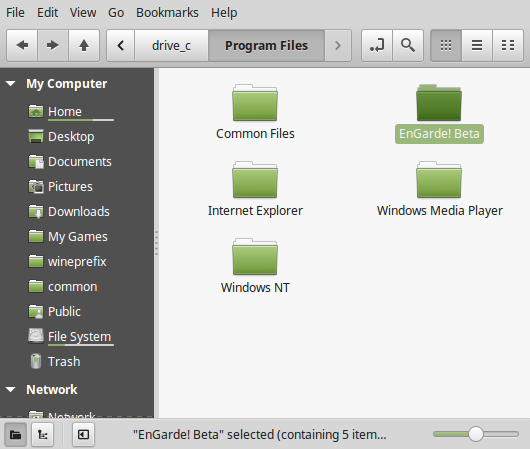Viewport: 530px width, 449px height.
Task: Select the Common Files folder icon
Action: click(255, 103)
